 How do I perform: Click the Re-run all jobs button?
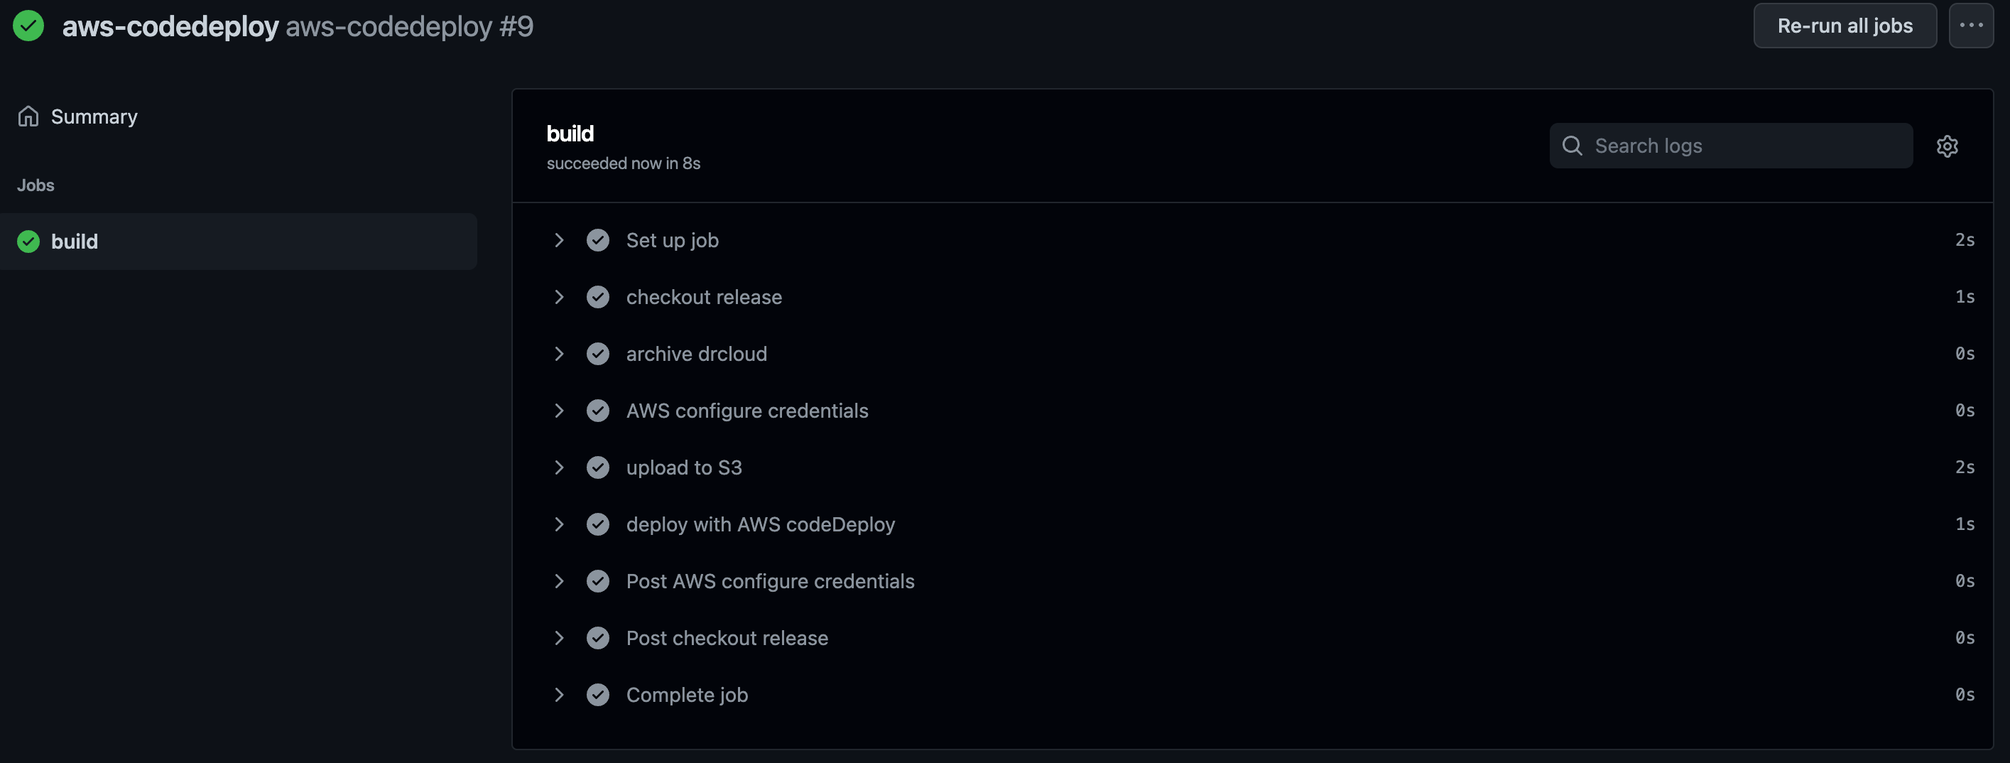[x=1844, y=25]
